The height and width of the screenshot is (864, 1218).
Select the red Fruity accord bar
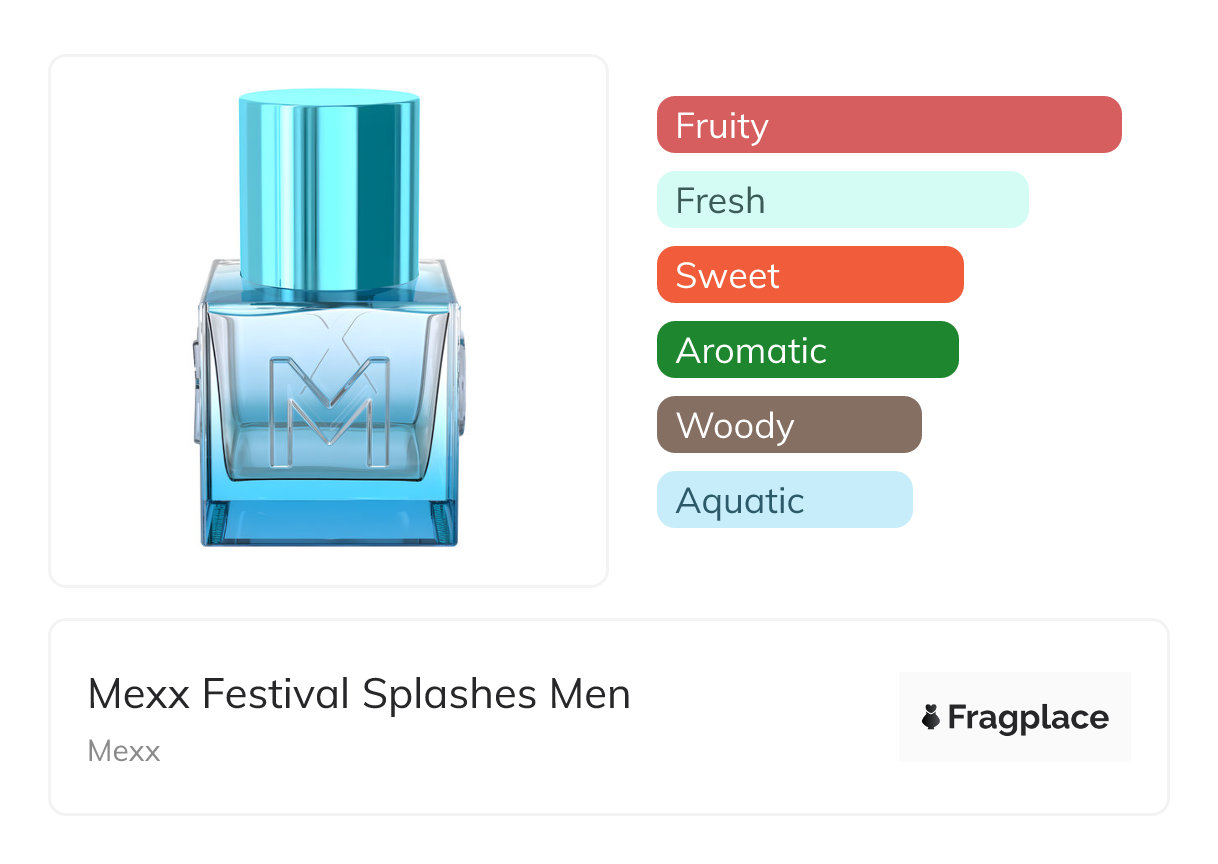point(888,125)
